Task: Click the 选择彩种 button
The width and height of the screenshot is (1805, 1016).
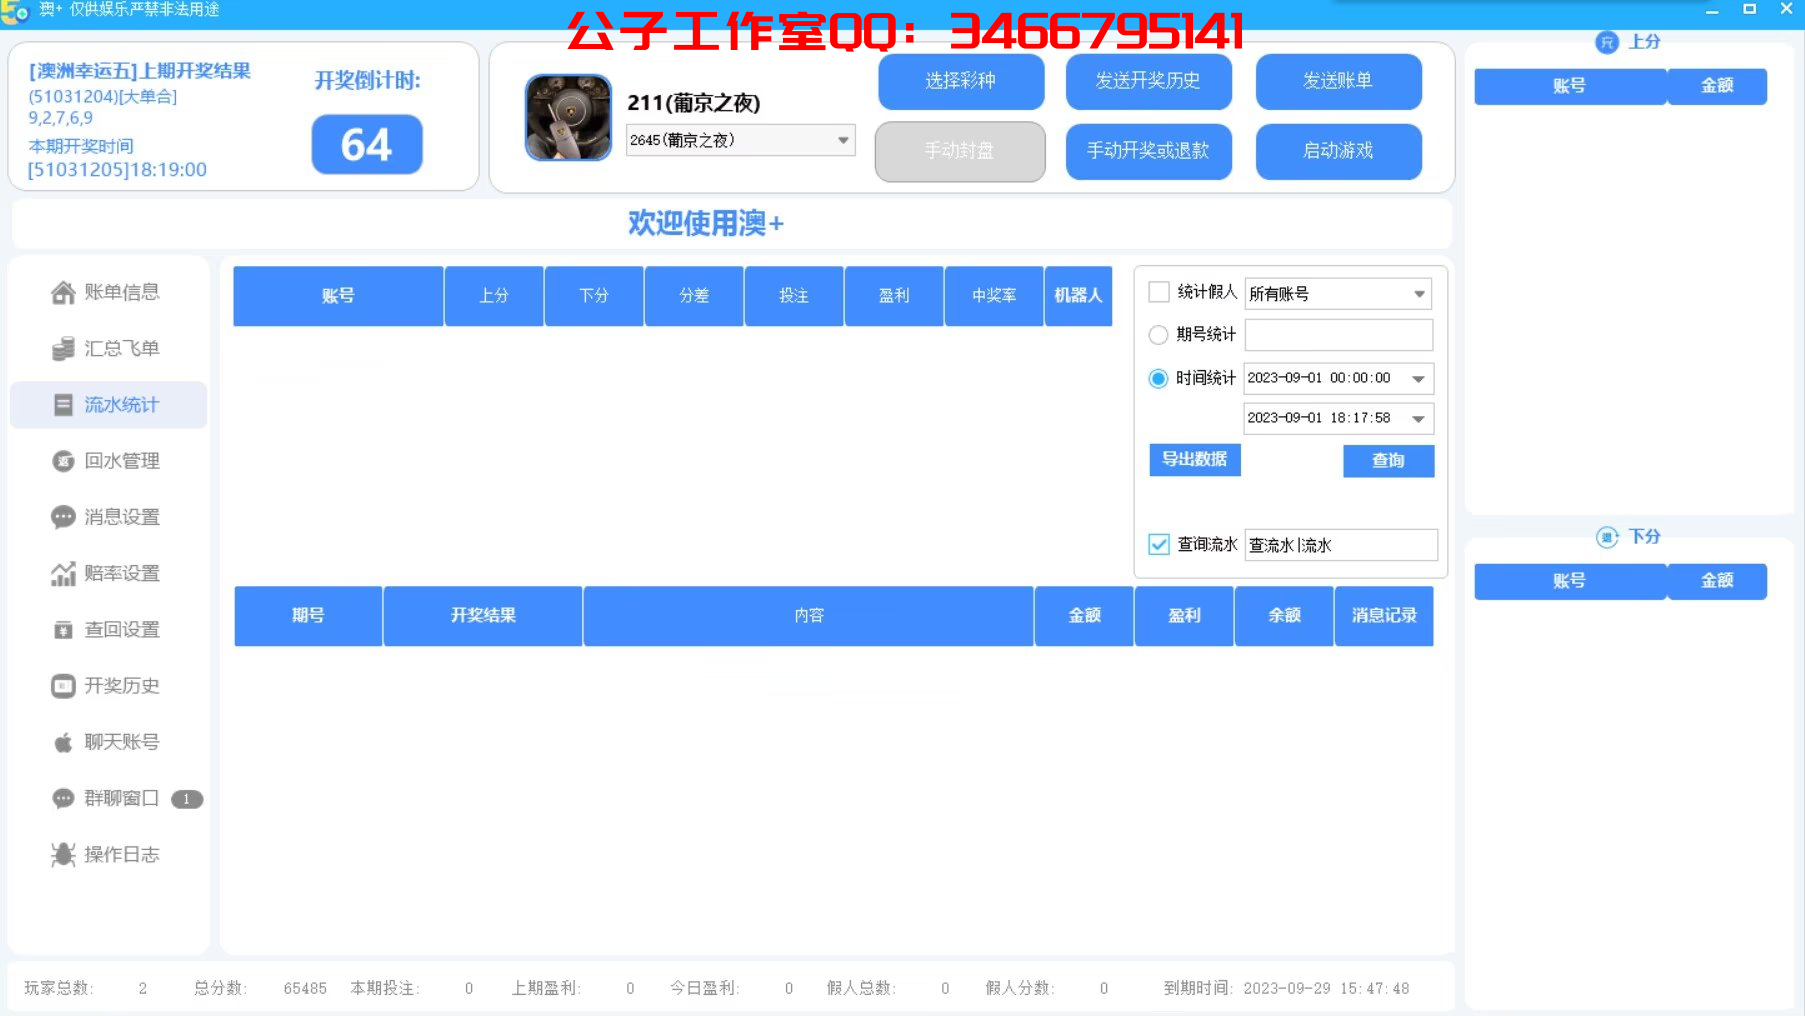Action: tap(961, 81)
